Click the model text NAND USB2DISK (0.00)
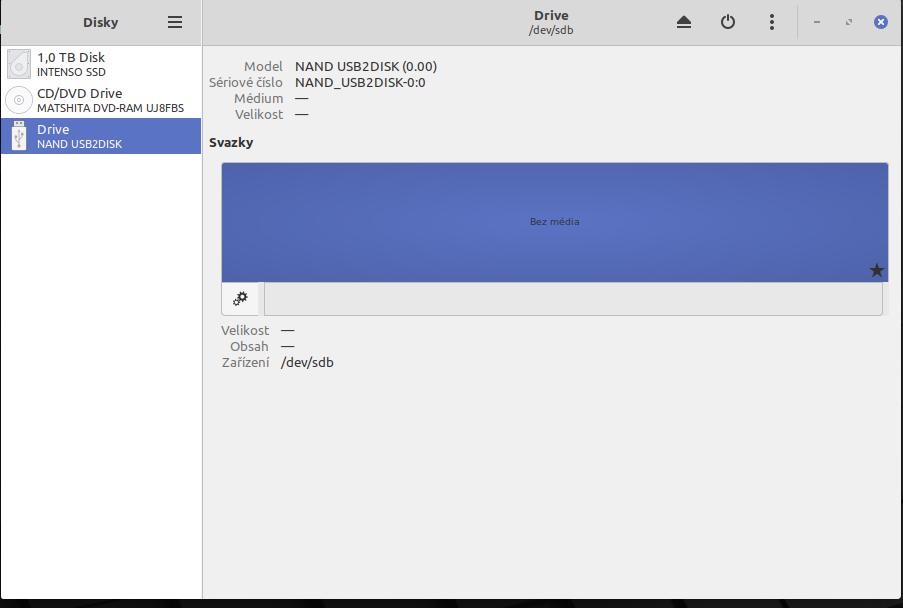This screenshot has height=608, width=903. (x=365, y=66)
